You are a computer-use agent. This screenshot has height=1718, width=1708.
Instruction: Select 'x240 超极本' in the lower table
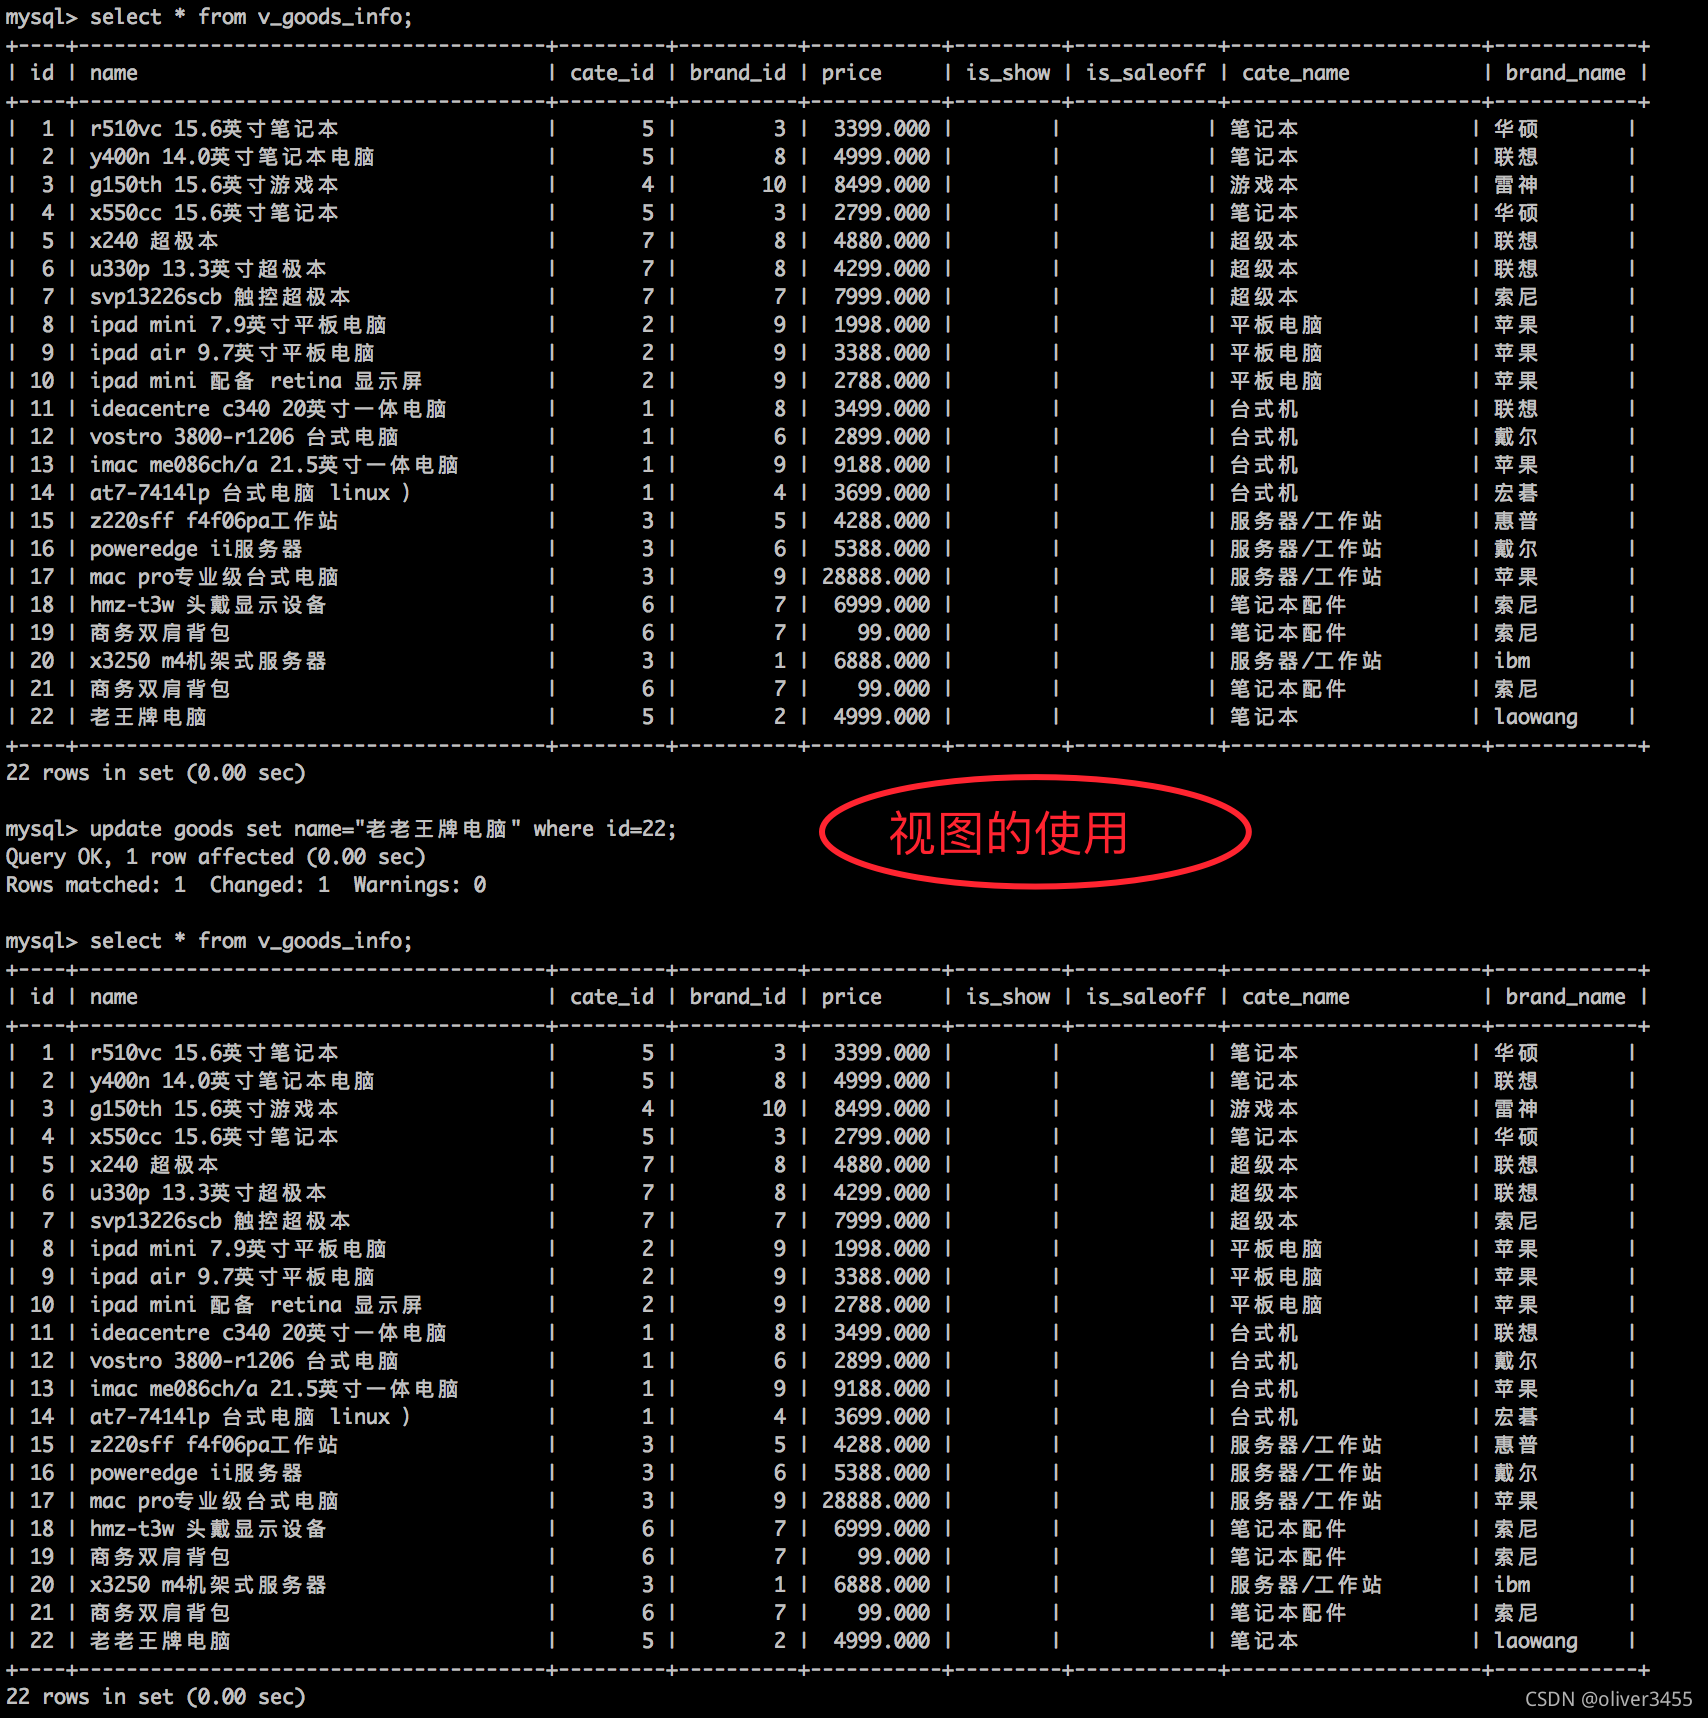tap(154, 1165)
